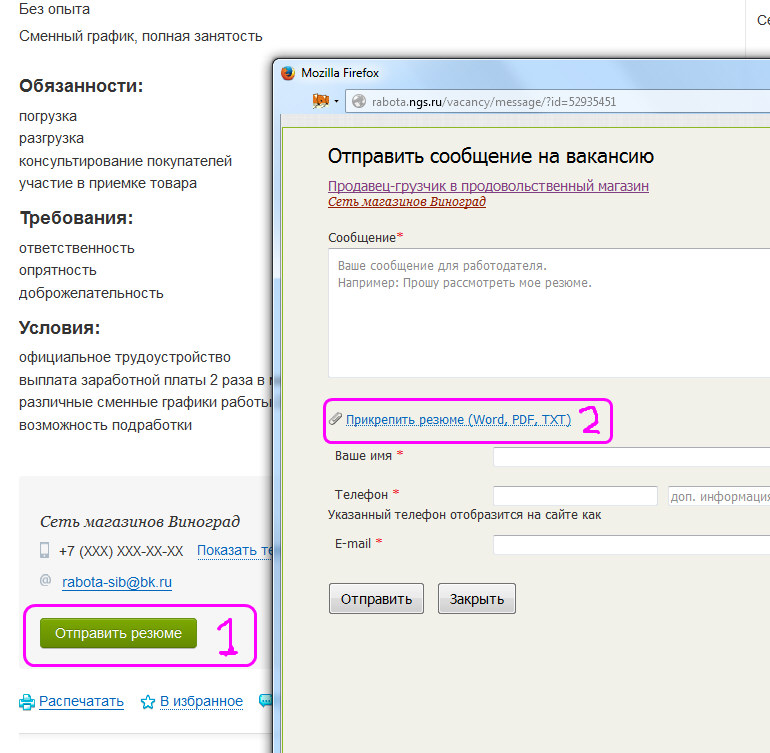Click the speech bubble icon after В избранное
The image size is (770, 753).
pos(266,700)
